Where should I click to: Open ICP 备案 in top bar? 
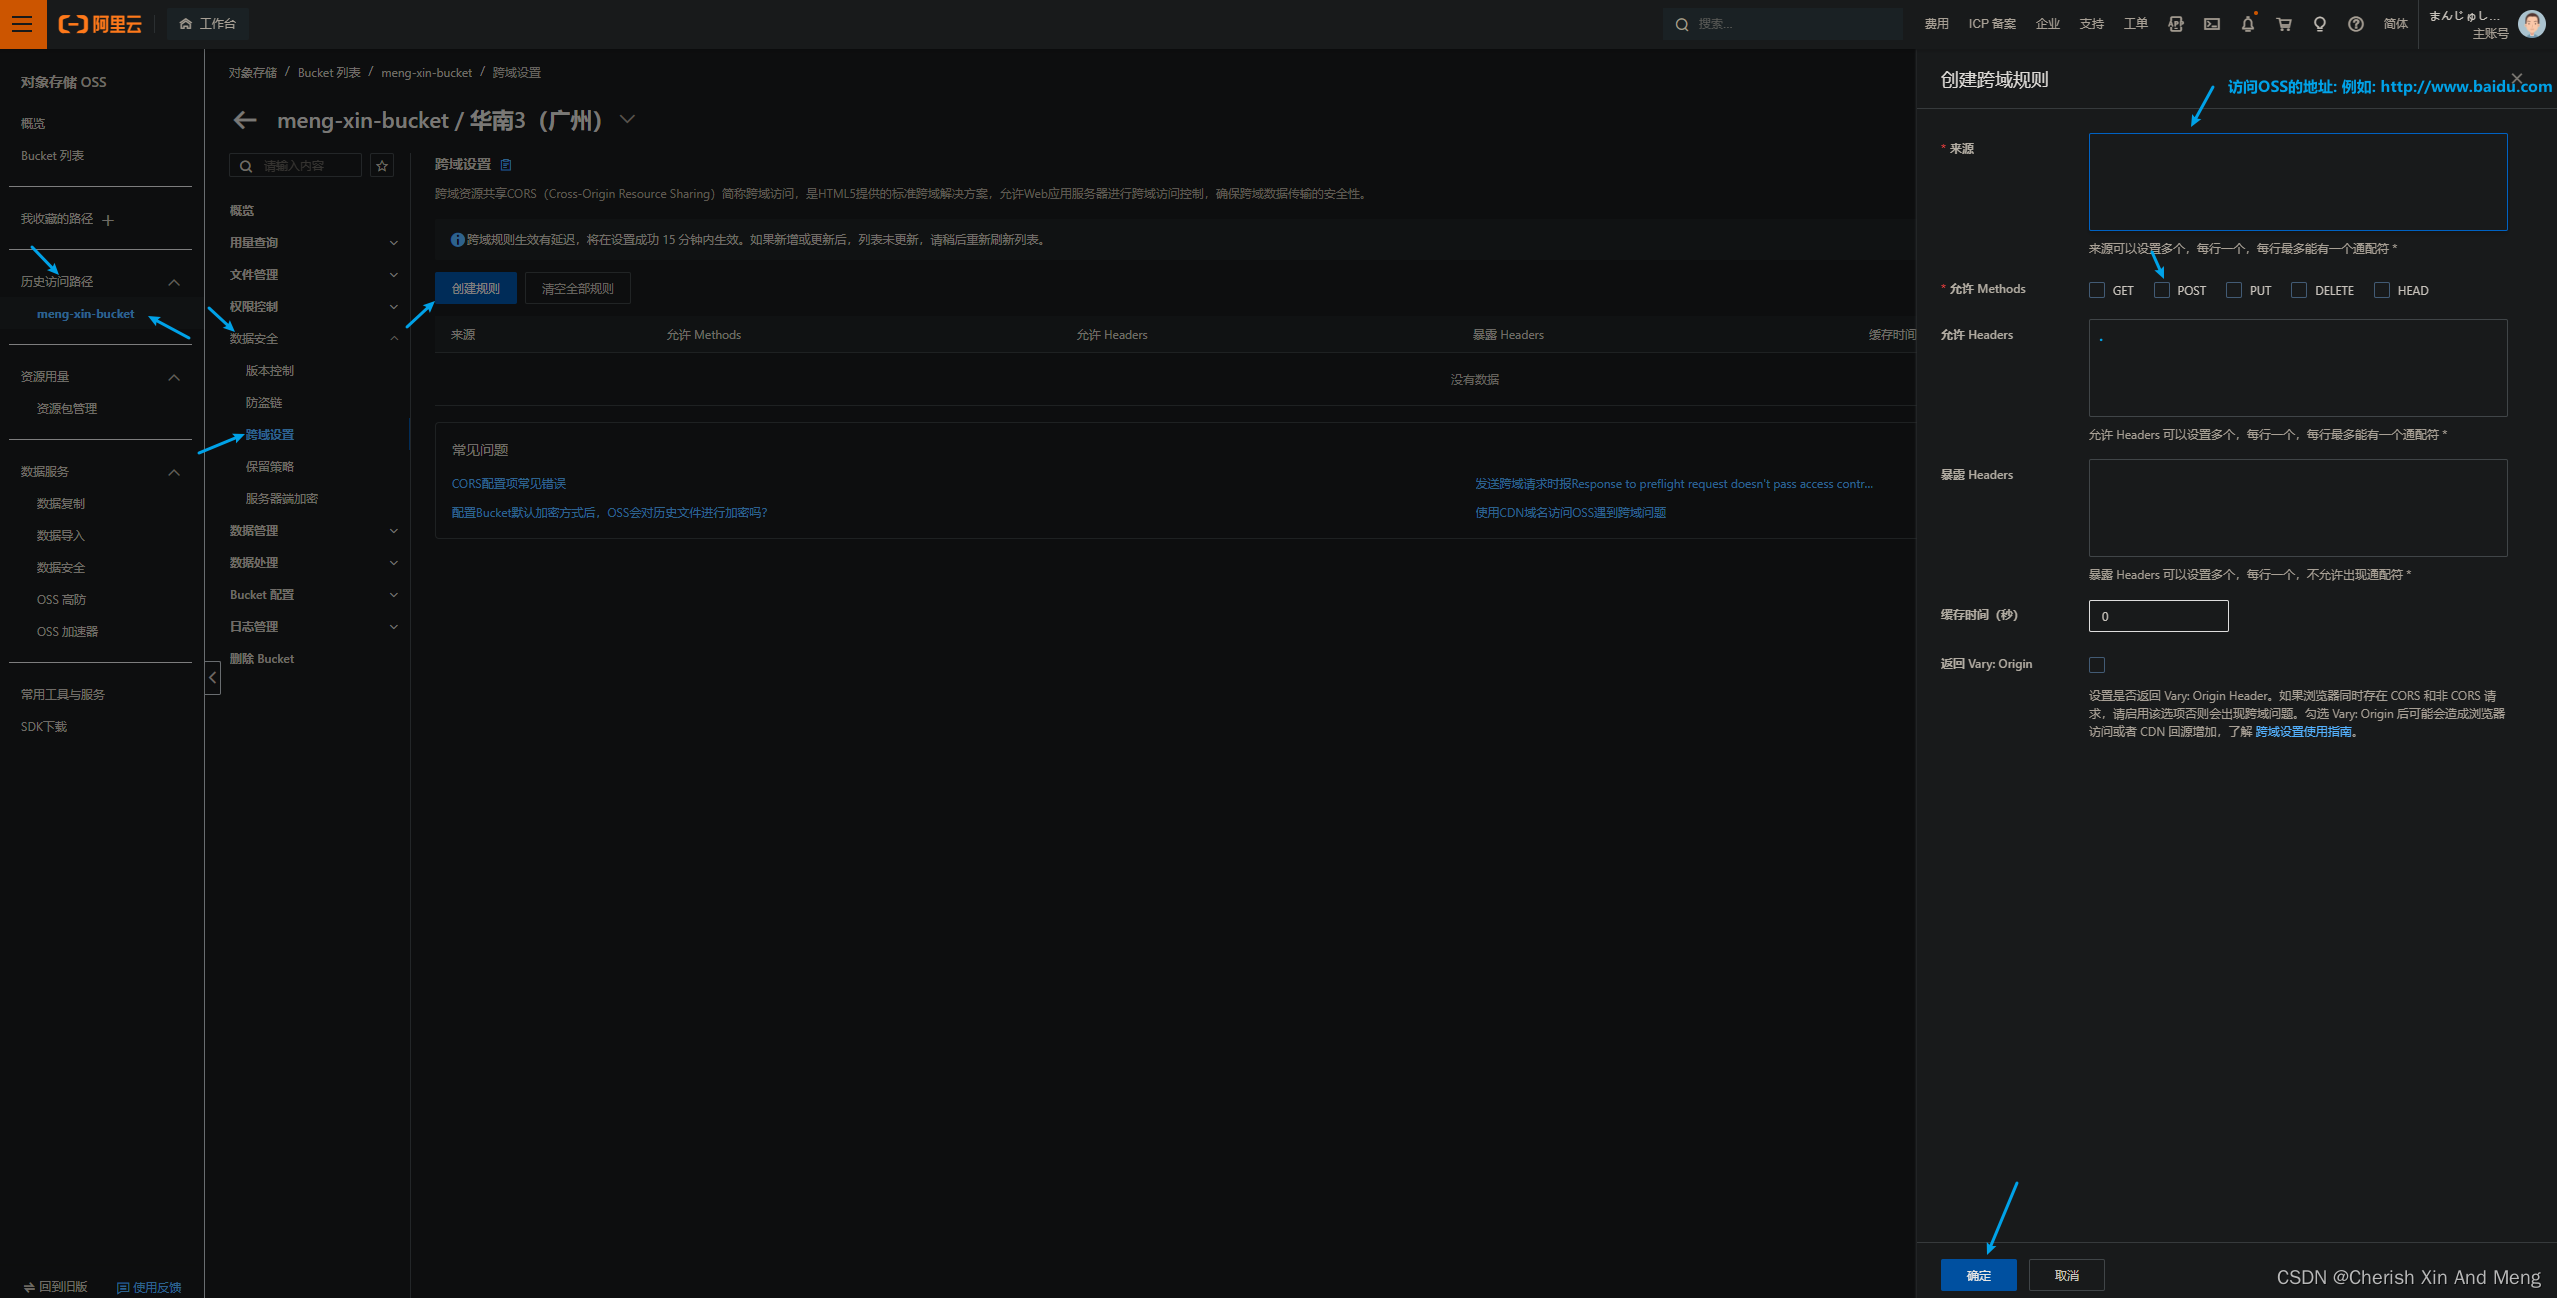pyautogui.click(x=1992, y=24)
